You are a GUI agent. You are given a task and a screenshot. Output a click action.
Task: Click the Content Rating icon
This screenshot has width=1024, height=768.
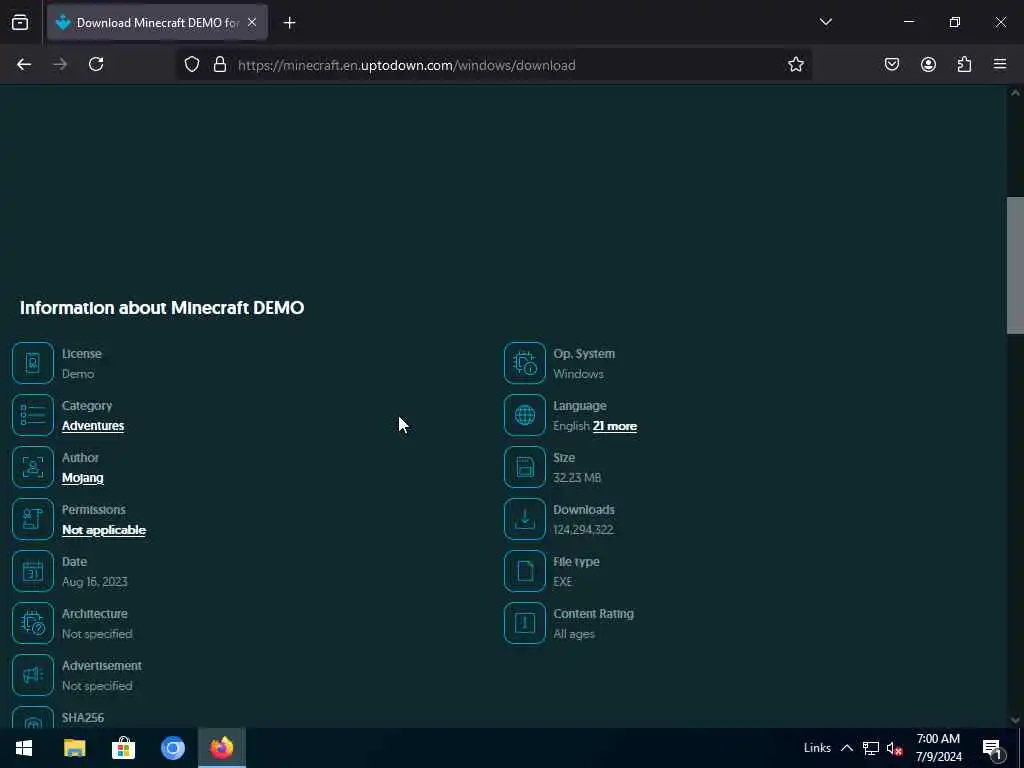click(524, 623)
